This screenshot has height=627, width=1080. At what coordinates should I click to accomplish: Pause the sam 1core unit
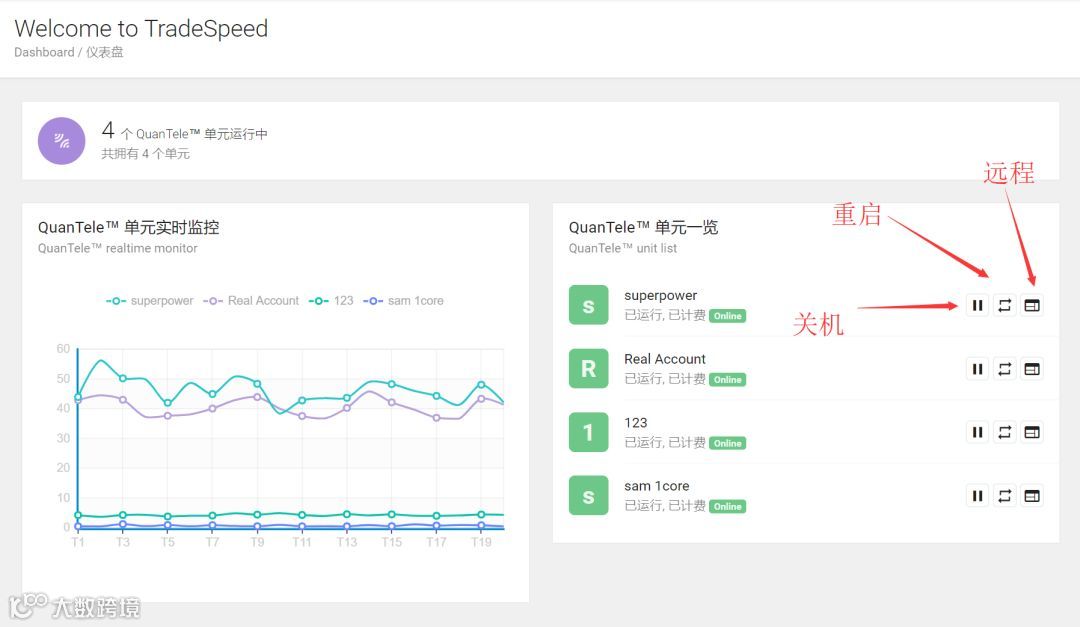pos(977,495)
